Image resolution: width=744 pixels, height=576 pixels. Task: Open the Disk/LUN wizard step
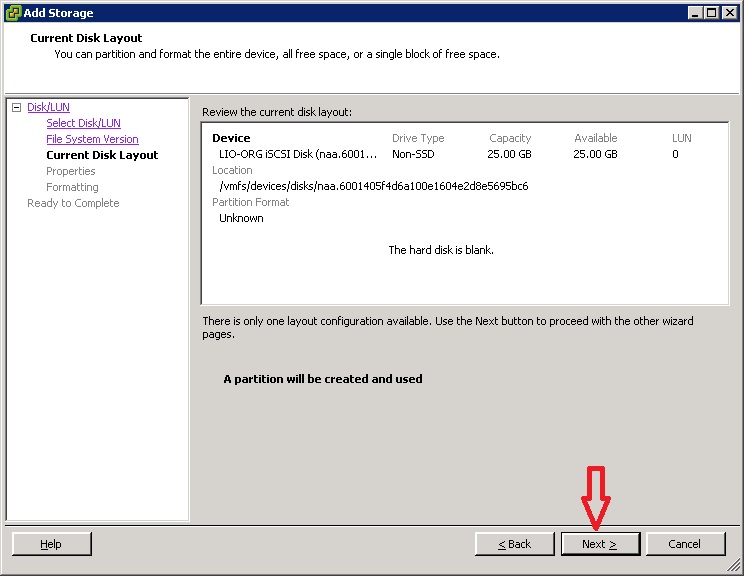tap(48, 107)
